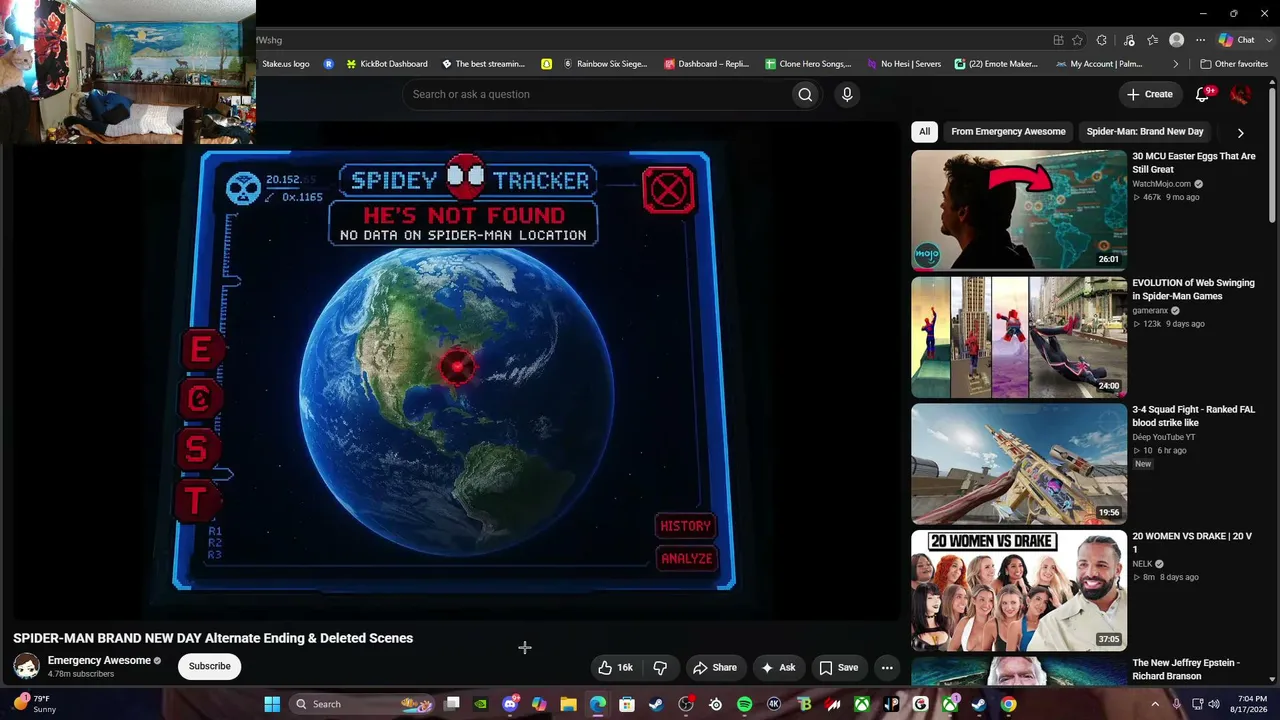Click the Emergency Awesome channel name
Viewport: 1280px width, 720px height.
(99, 660)
